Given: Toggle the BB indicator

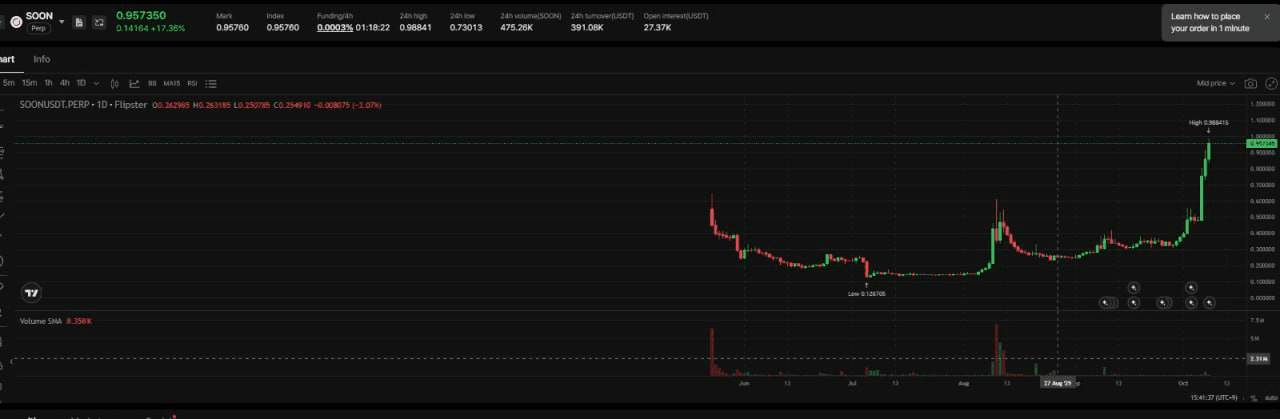Looking at the screenshot, I should tap(152, 83).
